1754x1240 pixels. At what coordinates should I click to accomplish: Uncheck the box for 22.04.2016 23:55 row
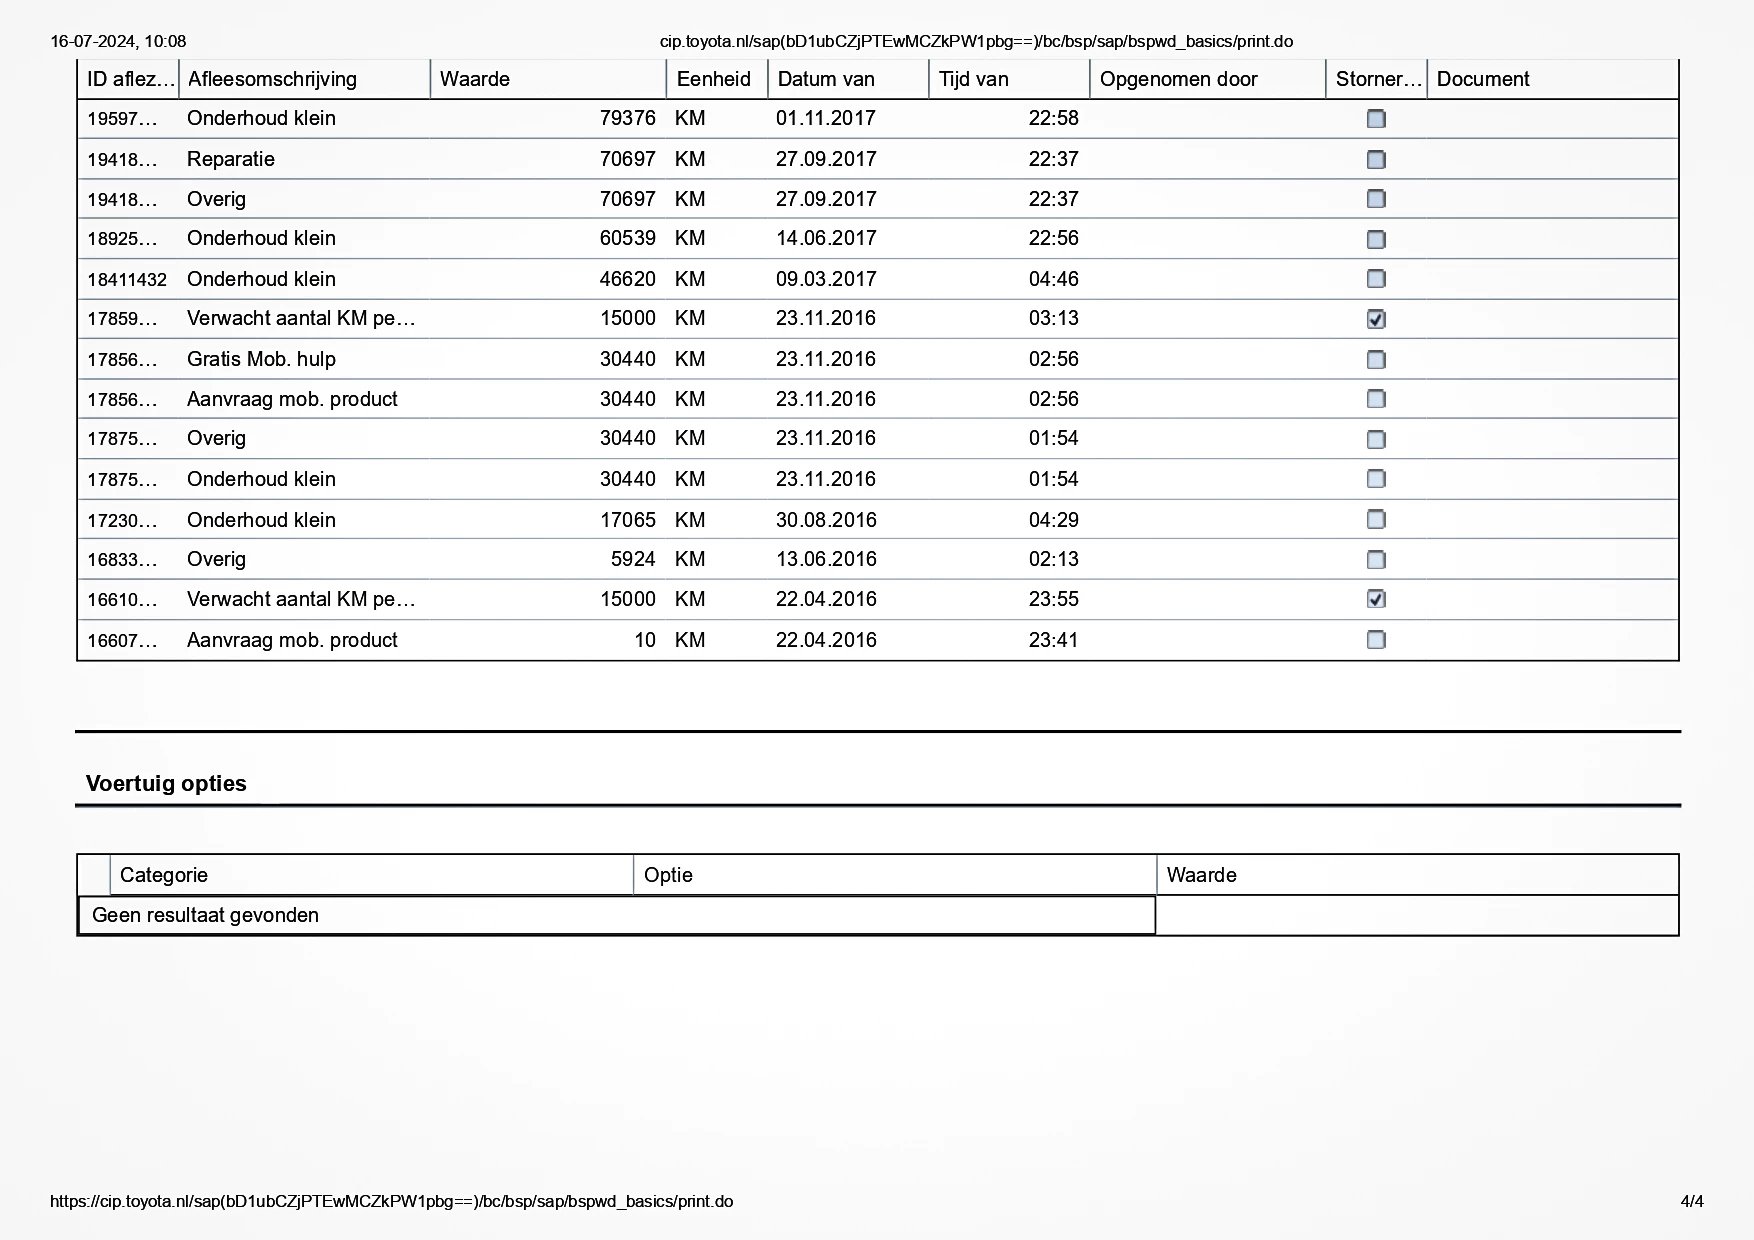(1376, 599)
